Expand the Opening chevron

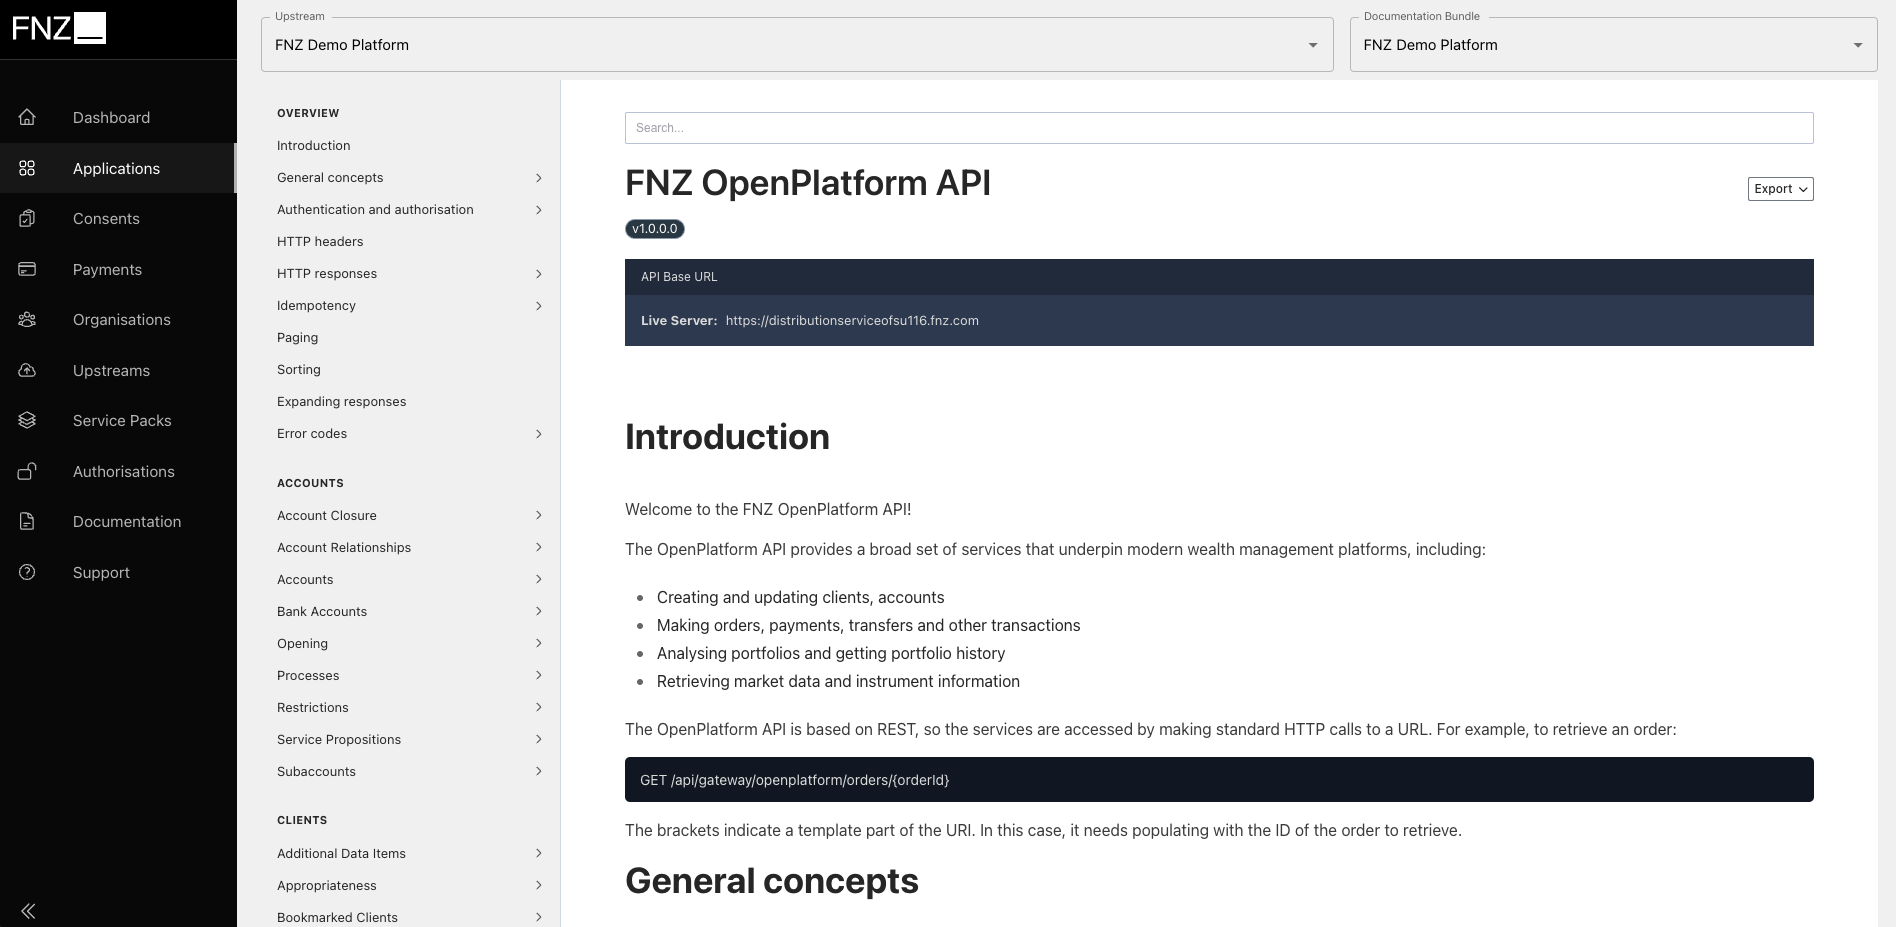(538, 643)
